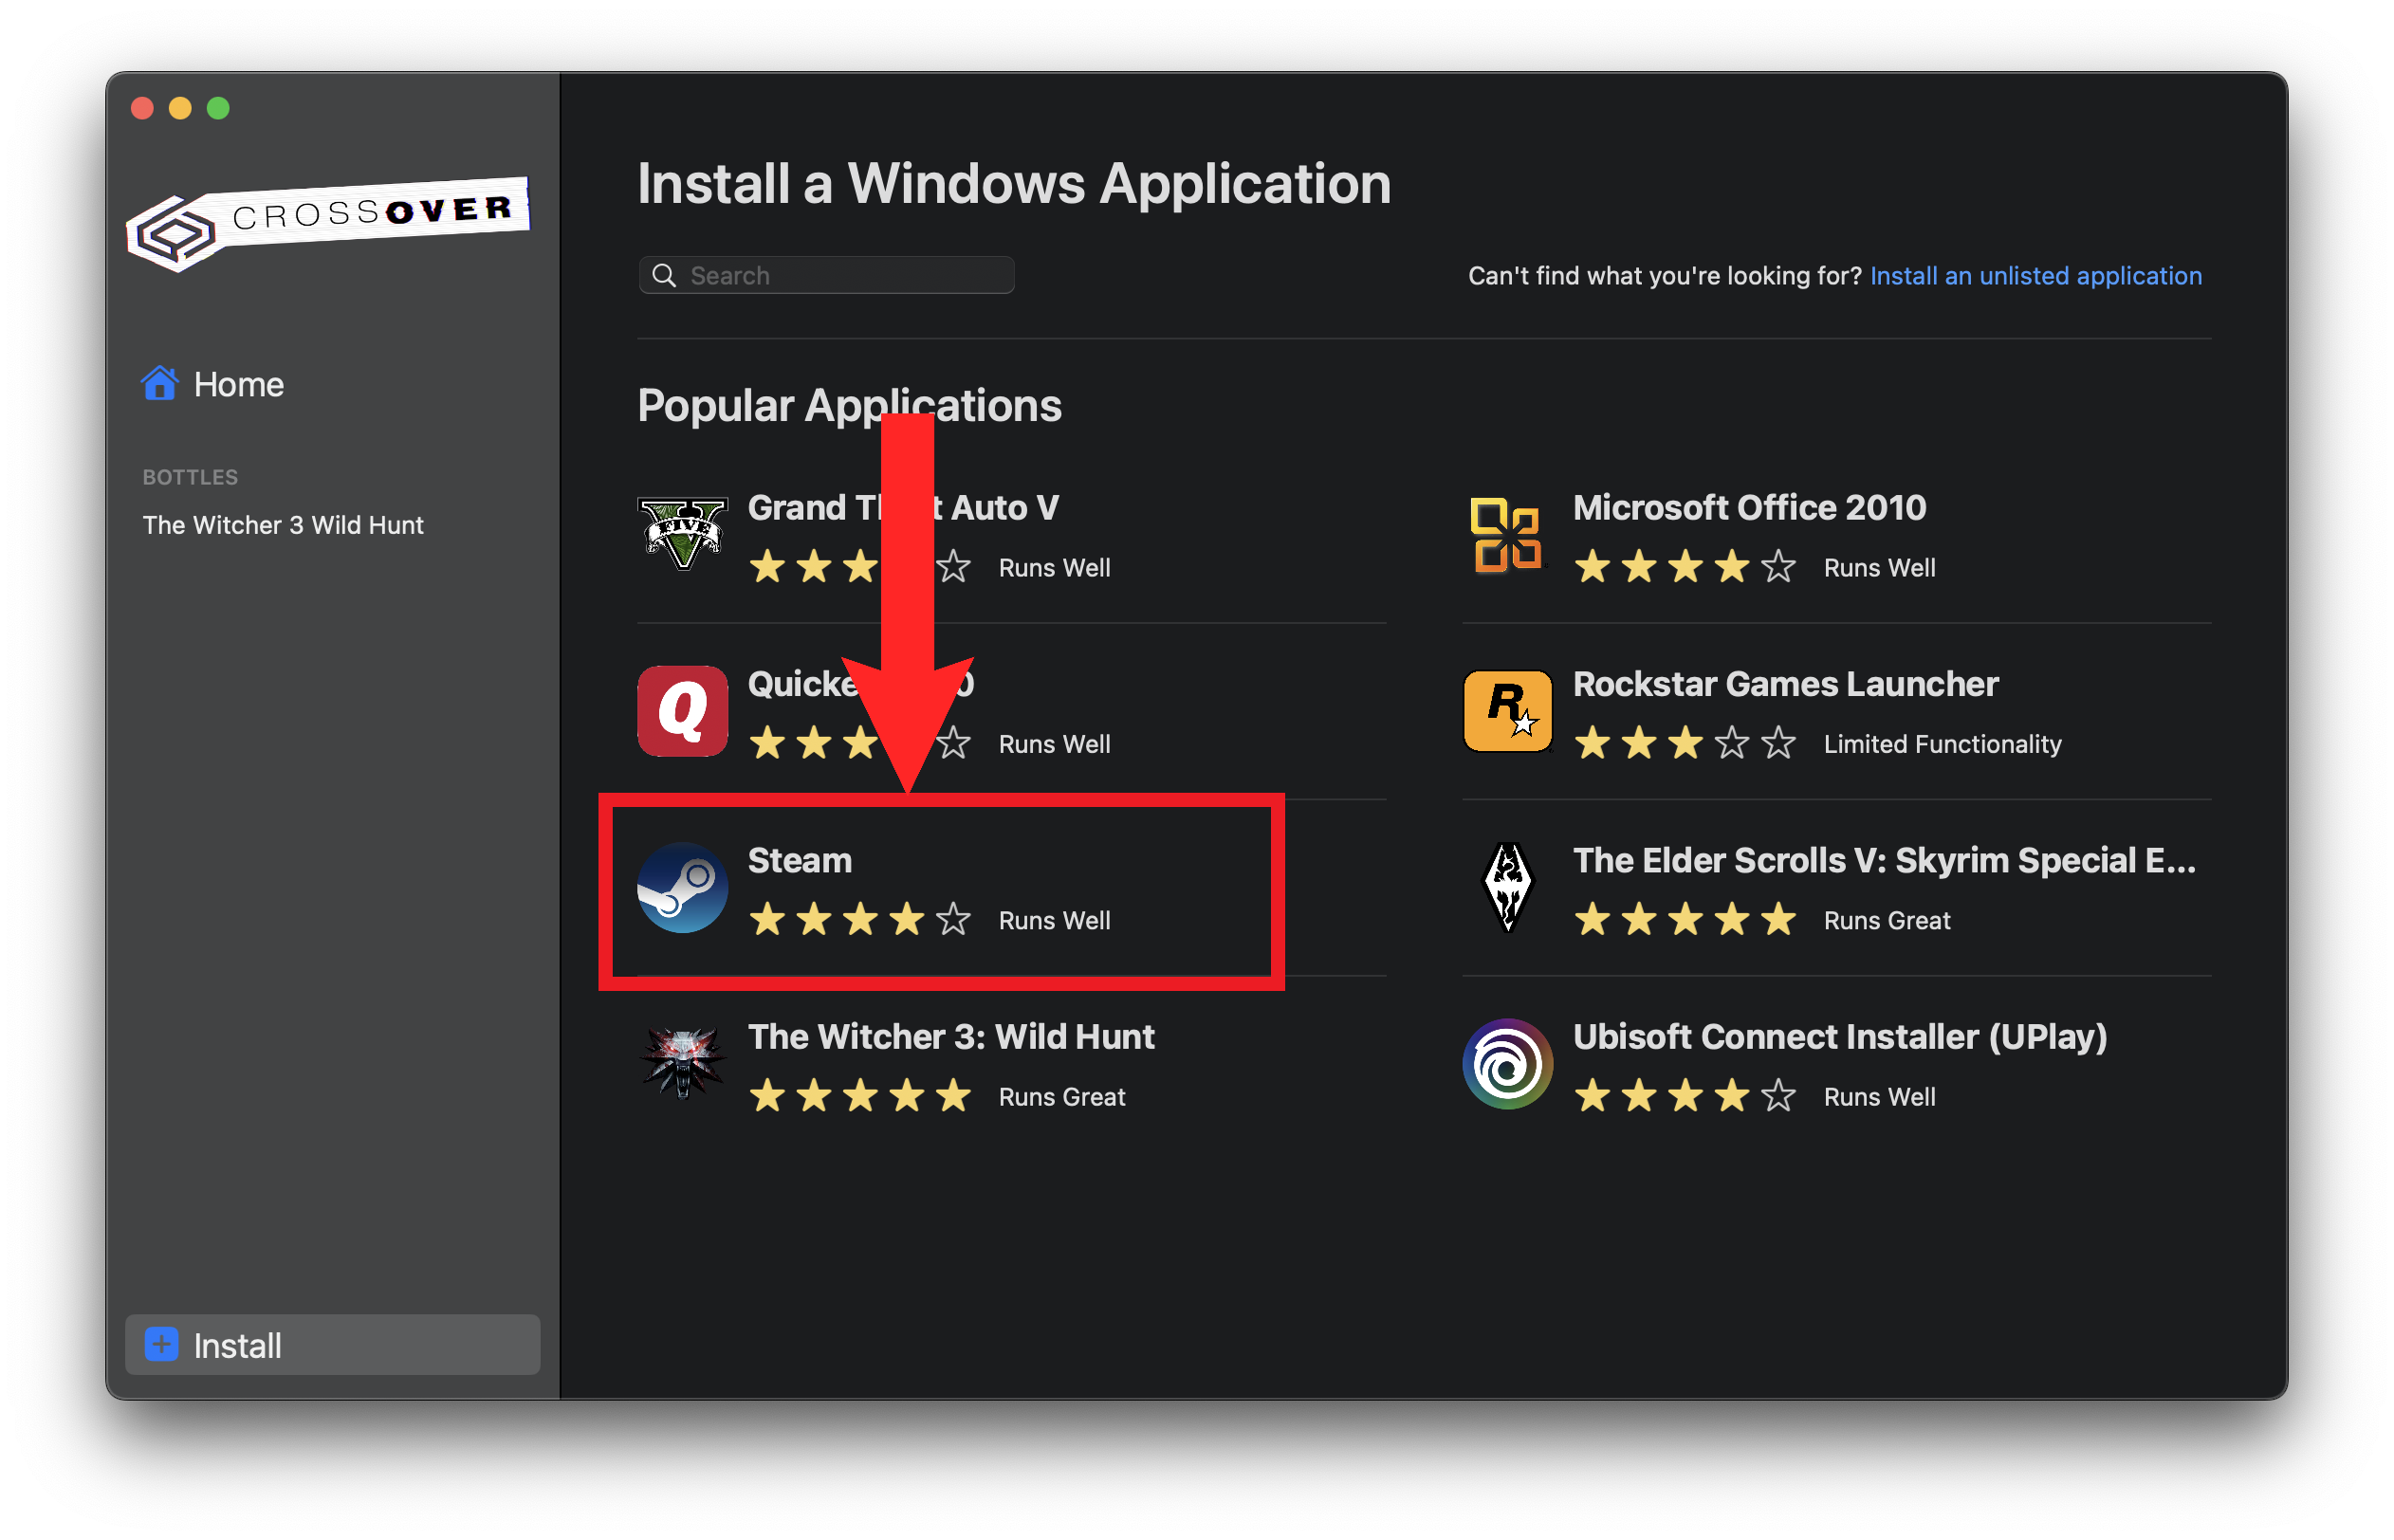
Task: Click the Witcher 3 wolf medallion icon
Action: [682, 1064]
